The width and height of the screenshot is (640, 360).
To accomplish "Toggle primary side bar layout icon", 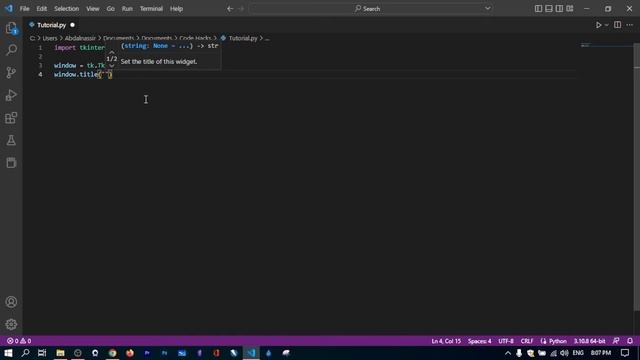I will 538,9.
